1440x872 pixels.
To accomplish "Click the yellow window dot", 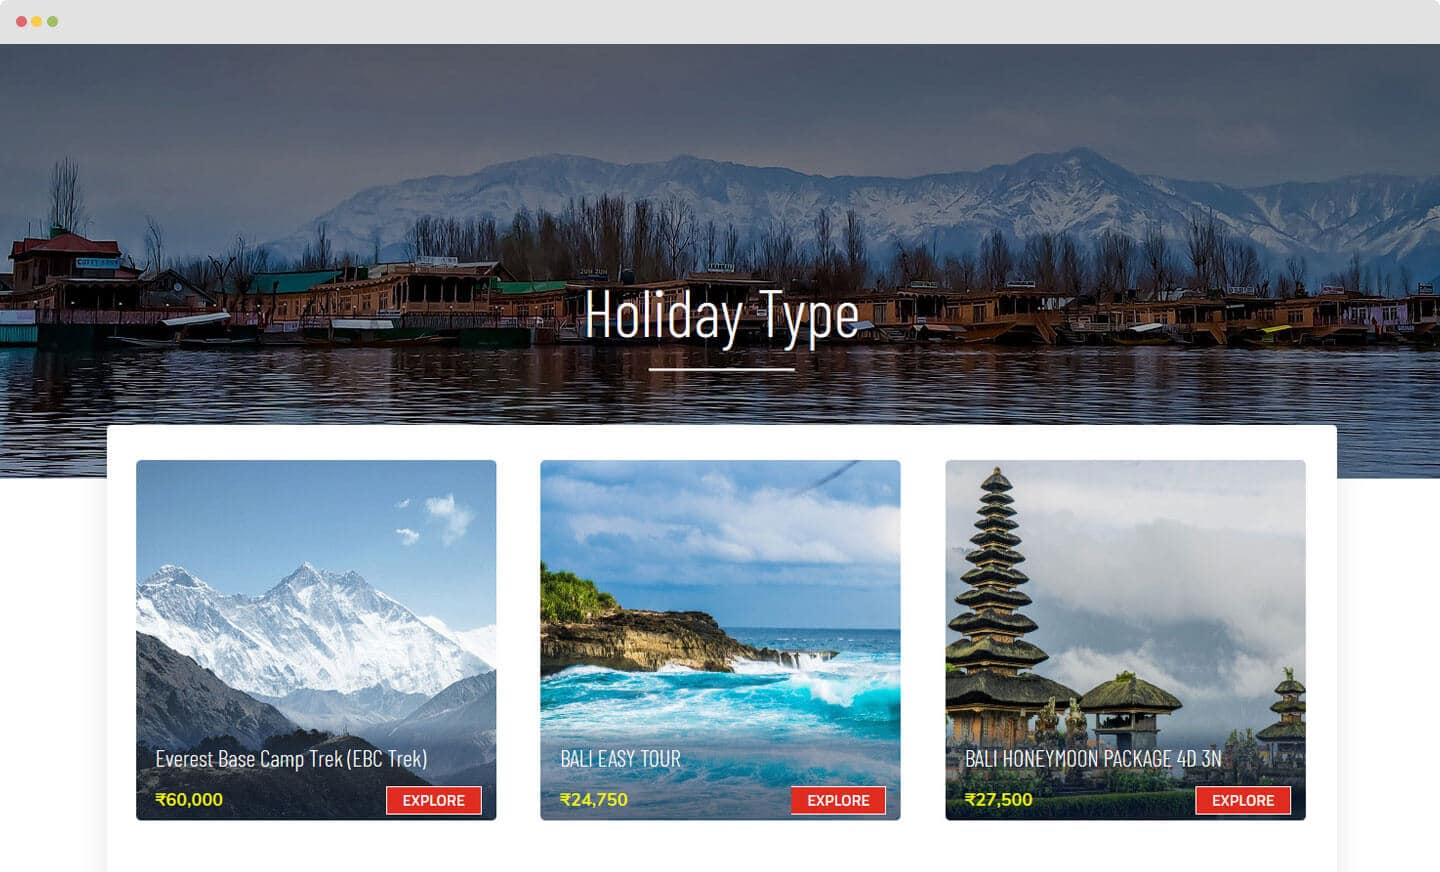I will click(37, 21).
